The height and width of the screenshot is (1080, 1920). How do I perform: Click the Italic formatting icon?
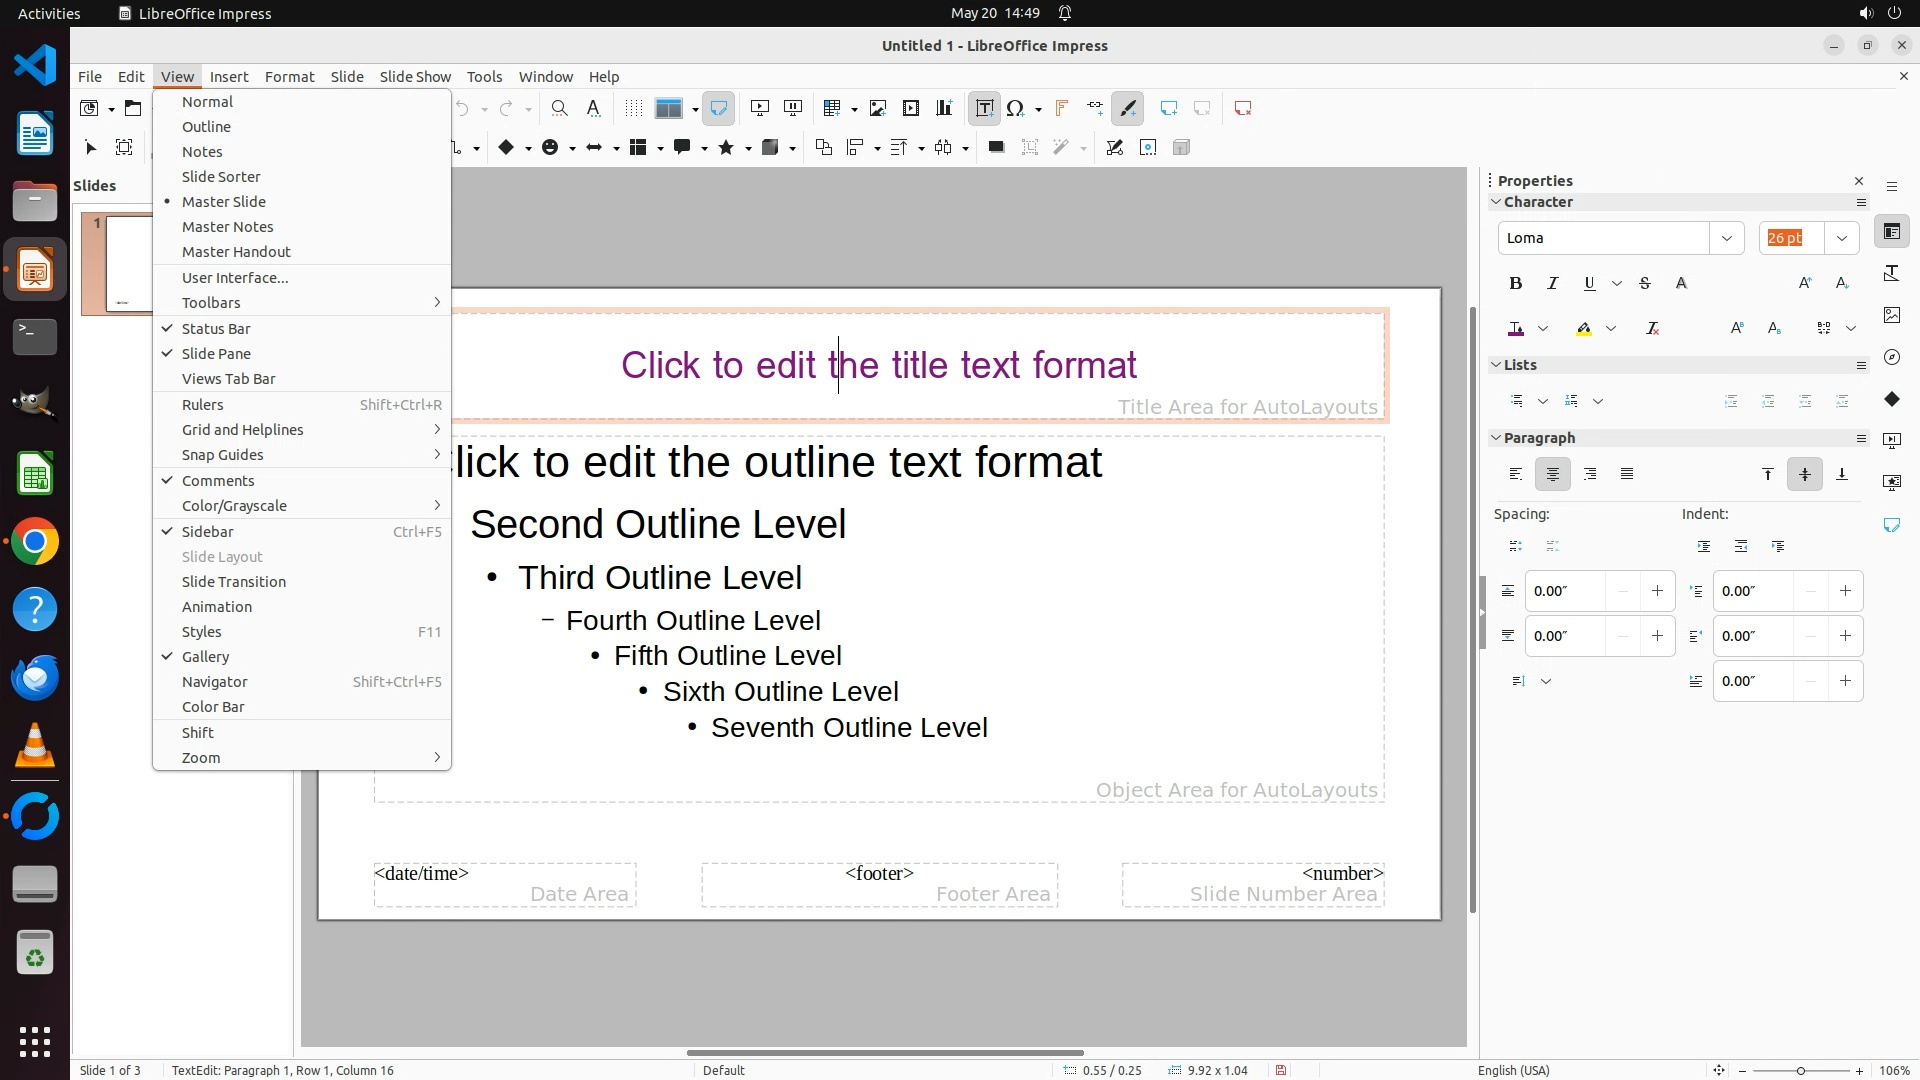click(x=1552, y=284)
